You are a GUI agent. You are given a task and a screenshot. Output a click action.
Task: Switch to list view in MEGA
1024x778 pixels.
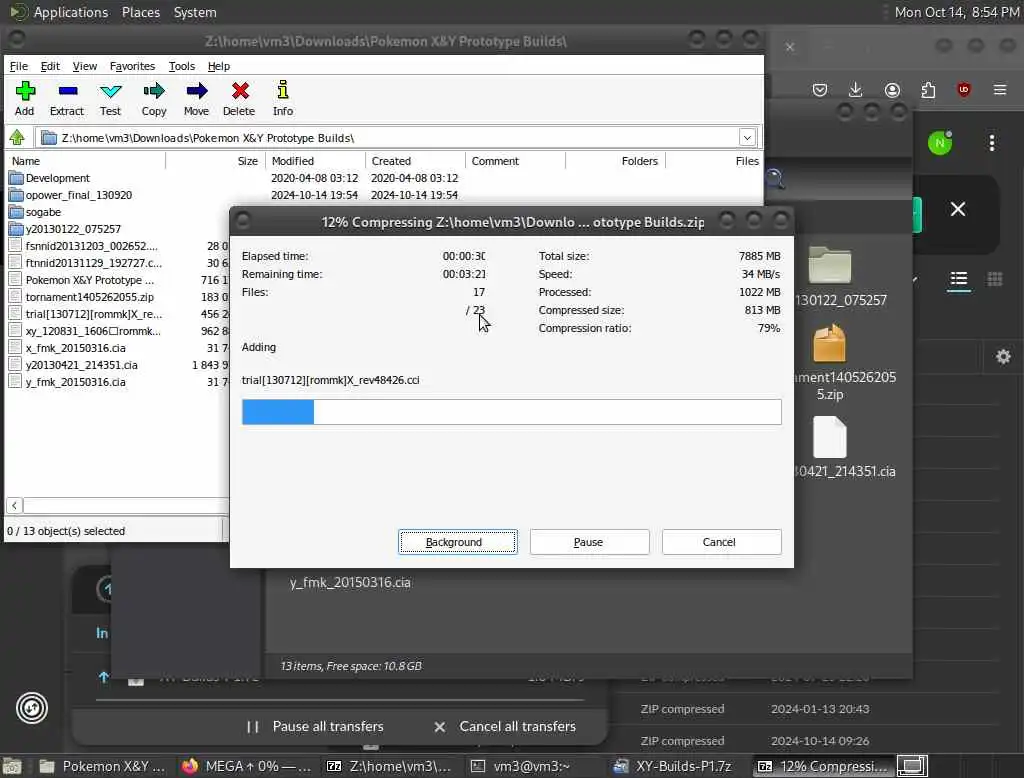tap(959, 280)
